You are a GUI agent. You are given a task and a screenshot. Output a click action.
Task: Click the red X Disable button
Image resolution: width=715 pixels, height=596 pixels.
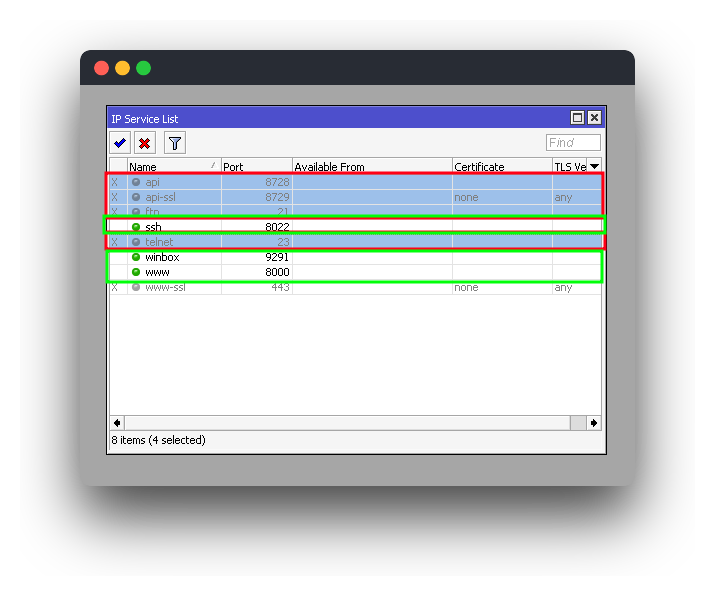pos(145,143)
